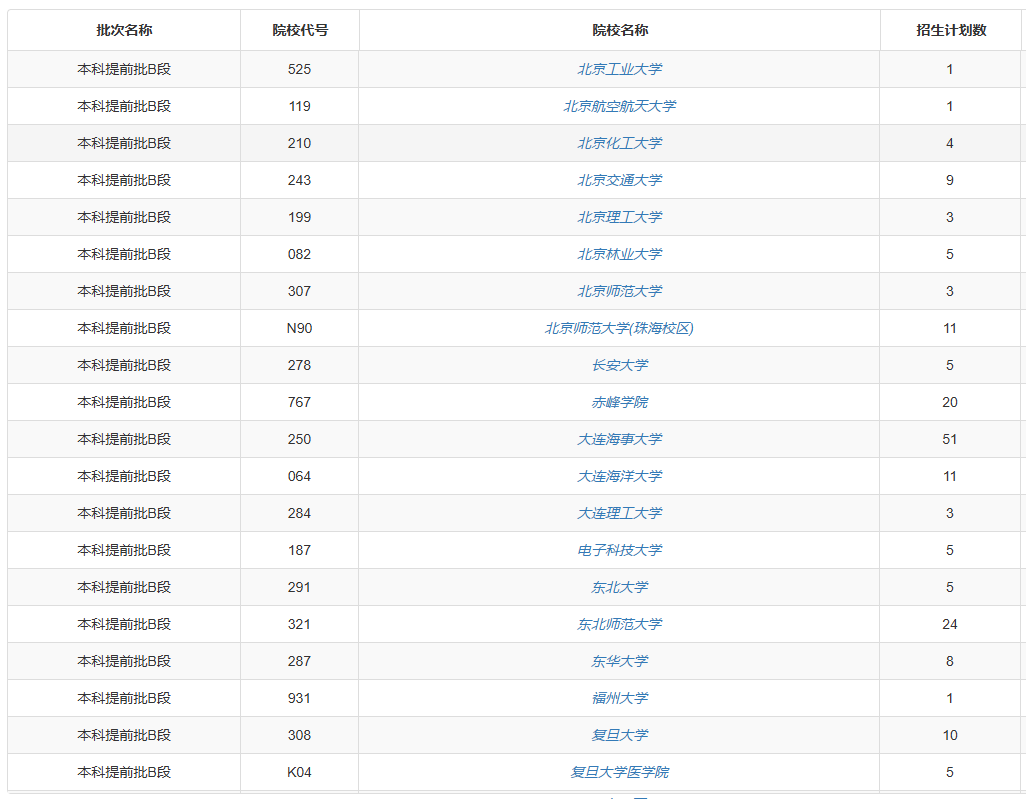Select school code K04 cell
The height and width of the screenshot is (799, 1026).
pyautogui.click(x=300, y=772)
